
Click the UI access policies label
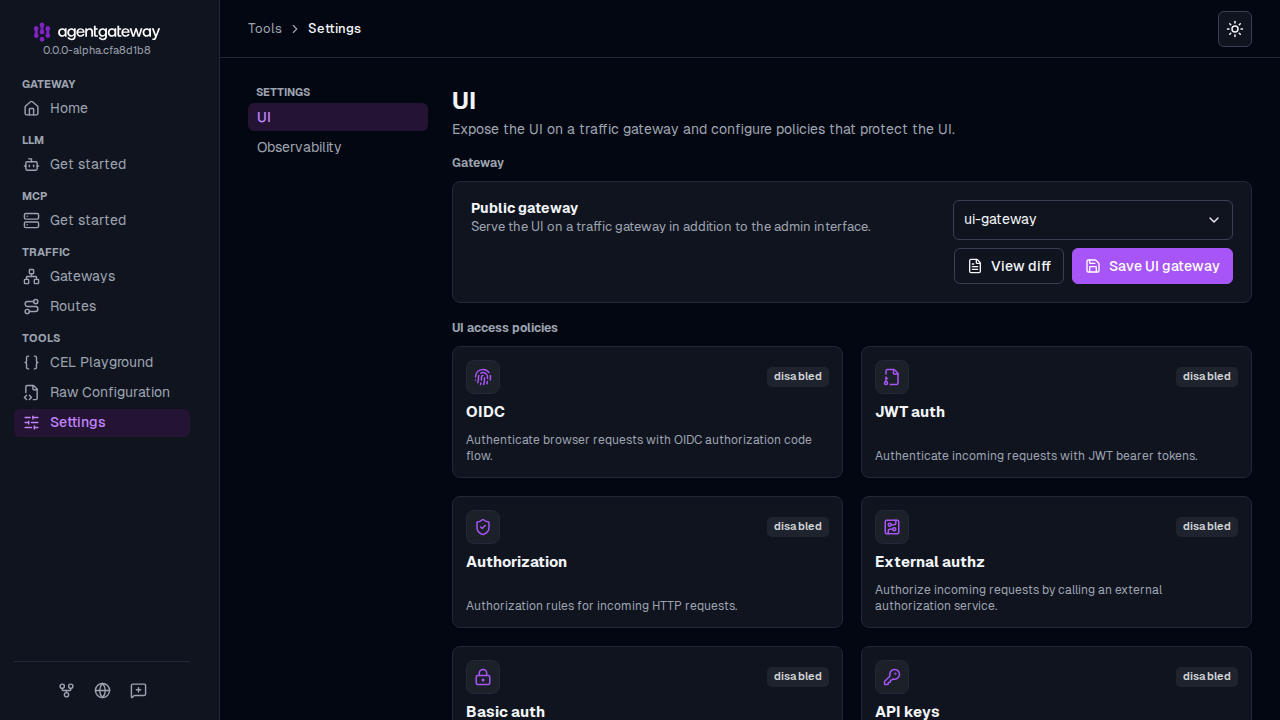tap(505, 327)
